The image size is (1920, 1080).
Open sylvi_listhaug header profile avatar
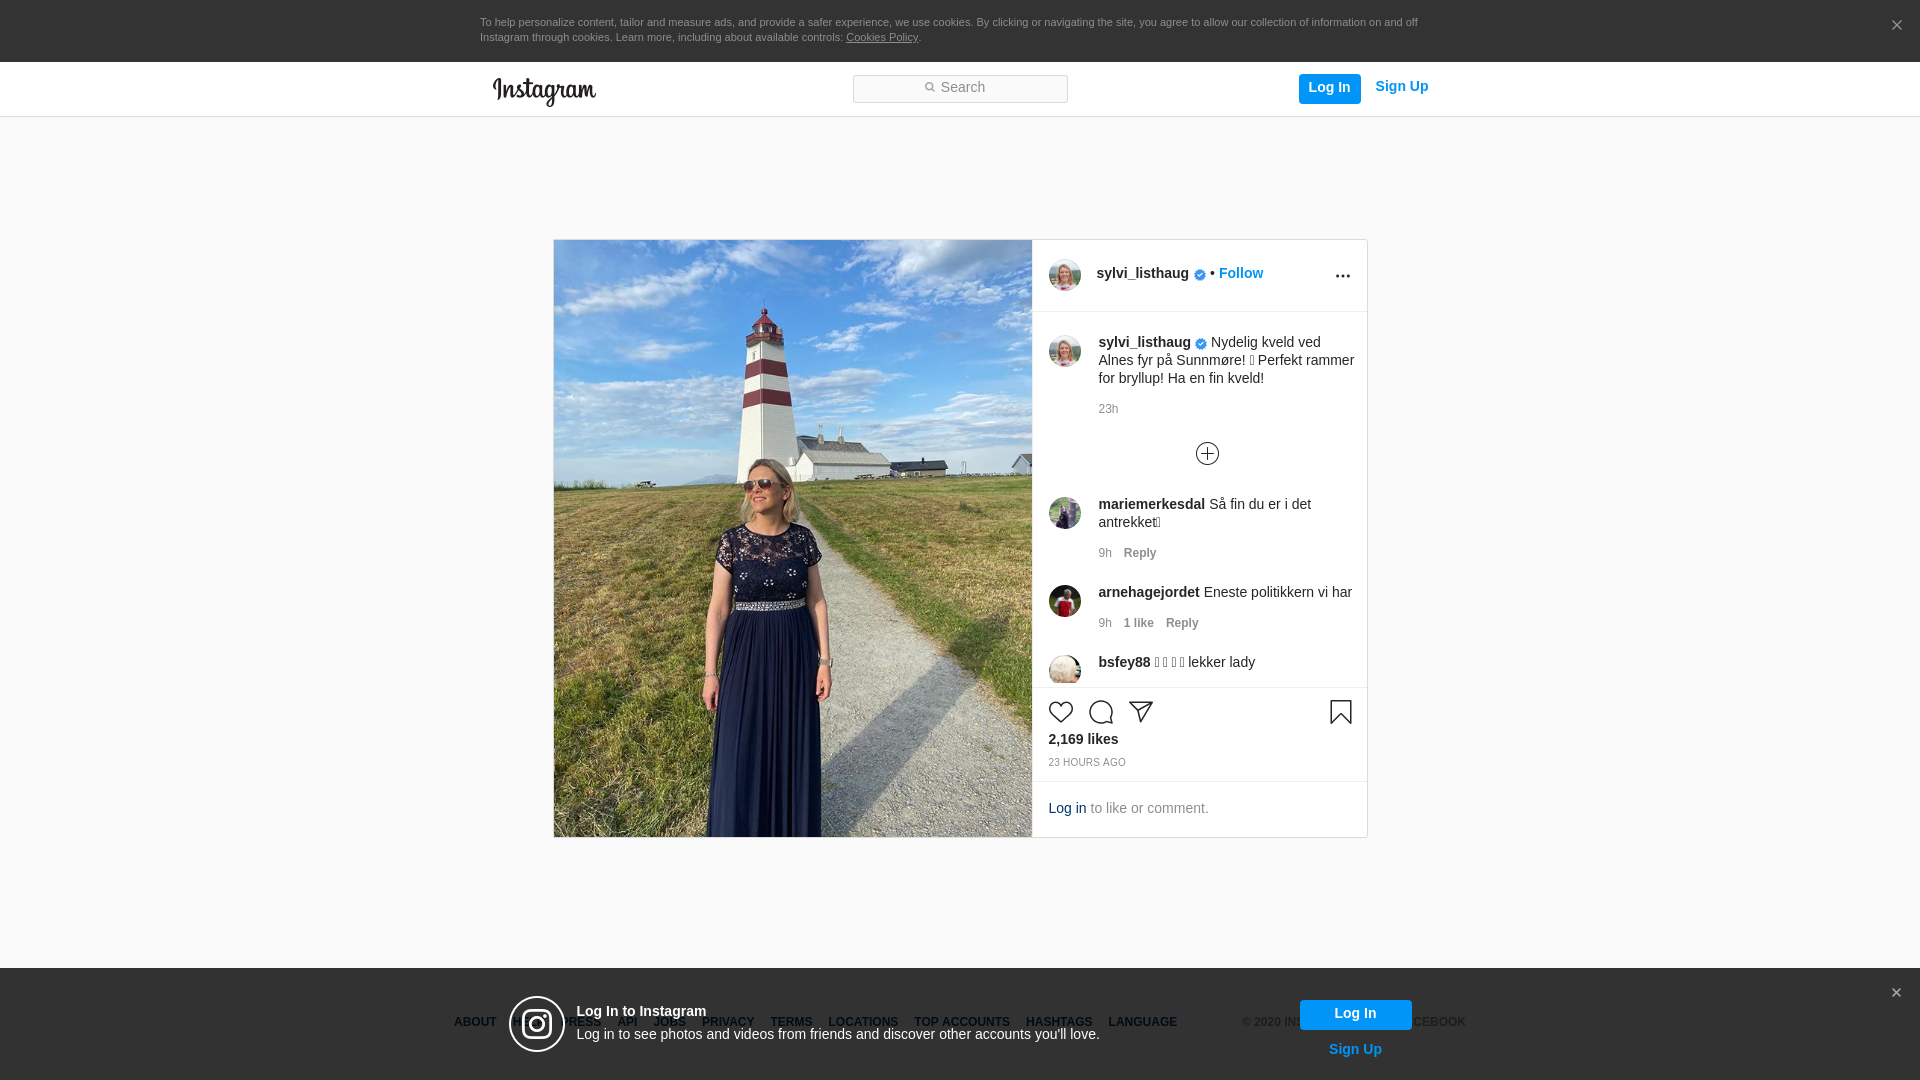pos(1064,275)
